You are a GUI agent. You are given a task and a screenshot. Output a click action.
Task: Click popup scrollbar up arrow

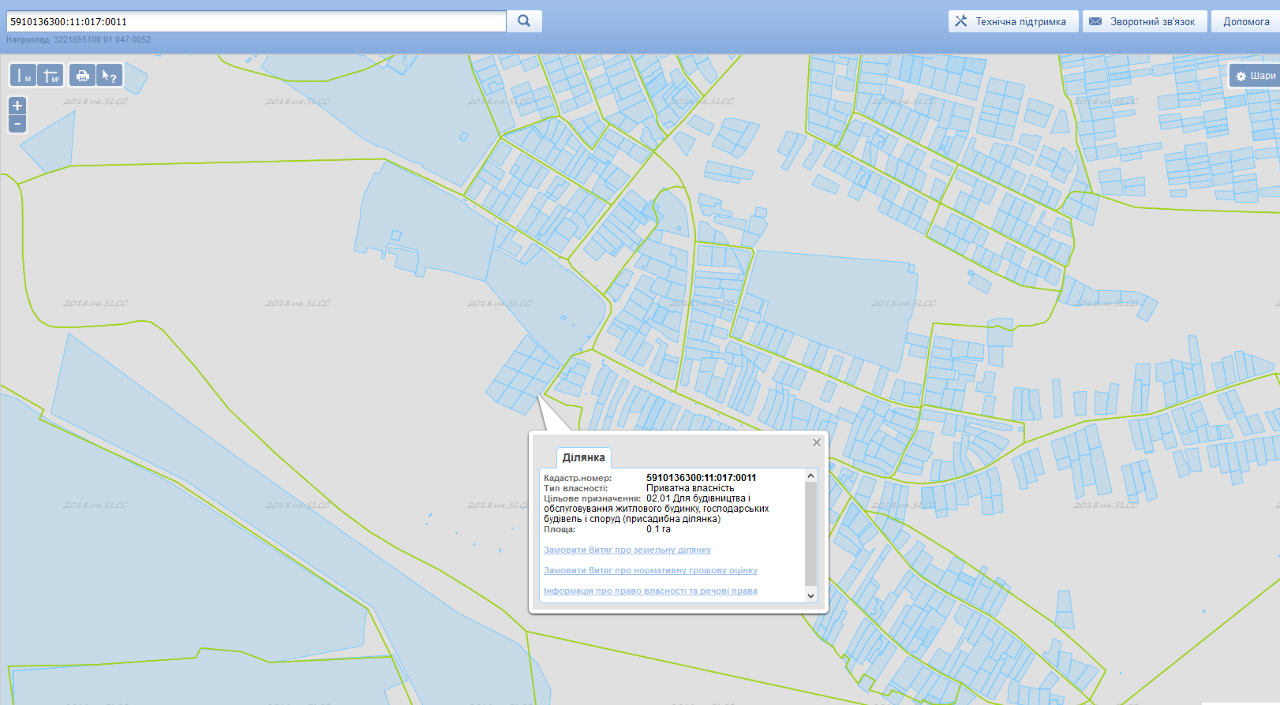click(x=811, y=476)
